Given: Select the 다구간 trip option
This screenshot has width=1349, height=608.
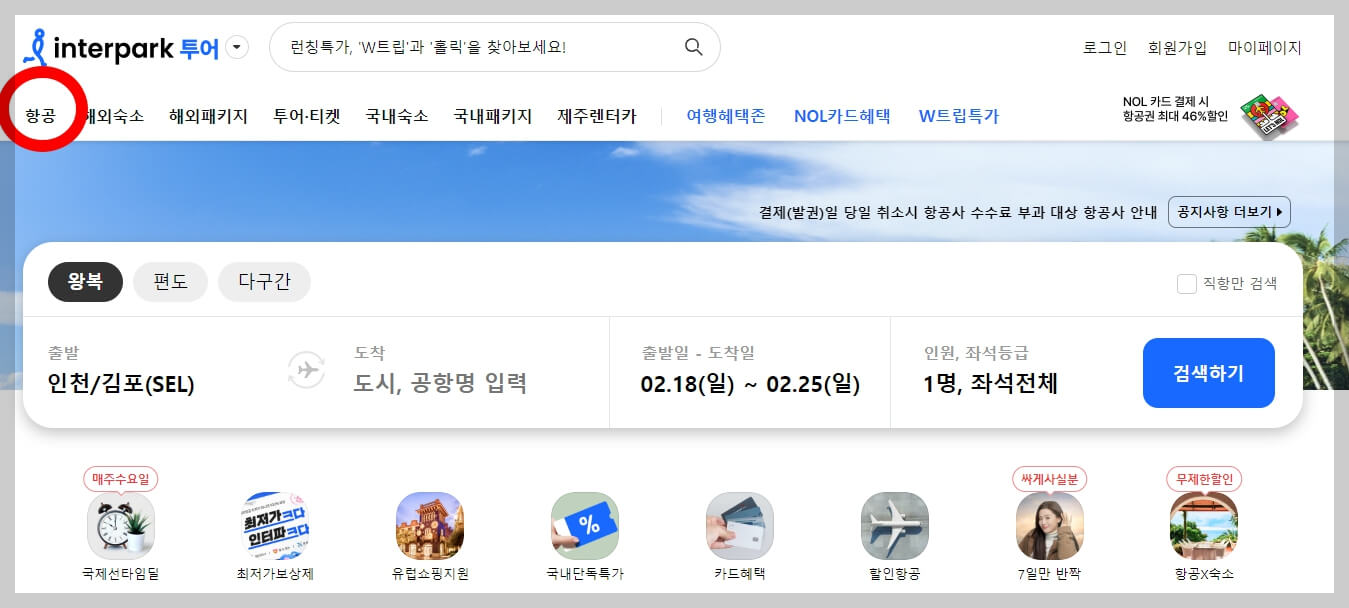Looking at the screenshot, I should click(263, 281).
